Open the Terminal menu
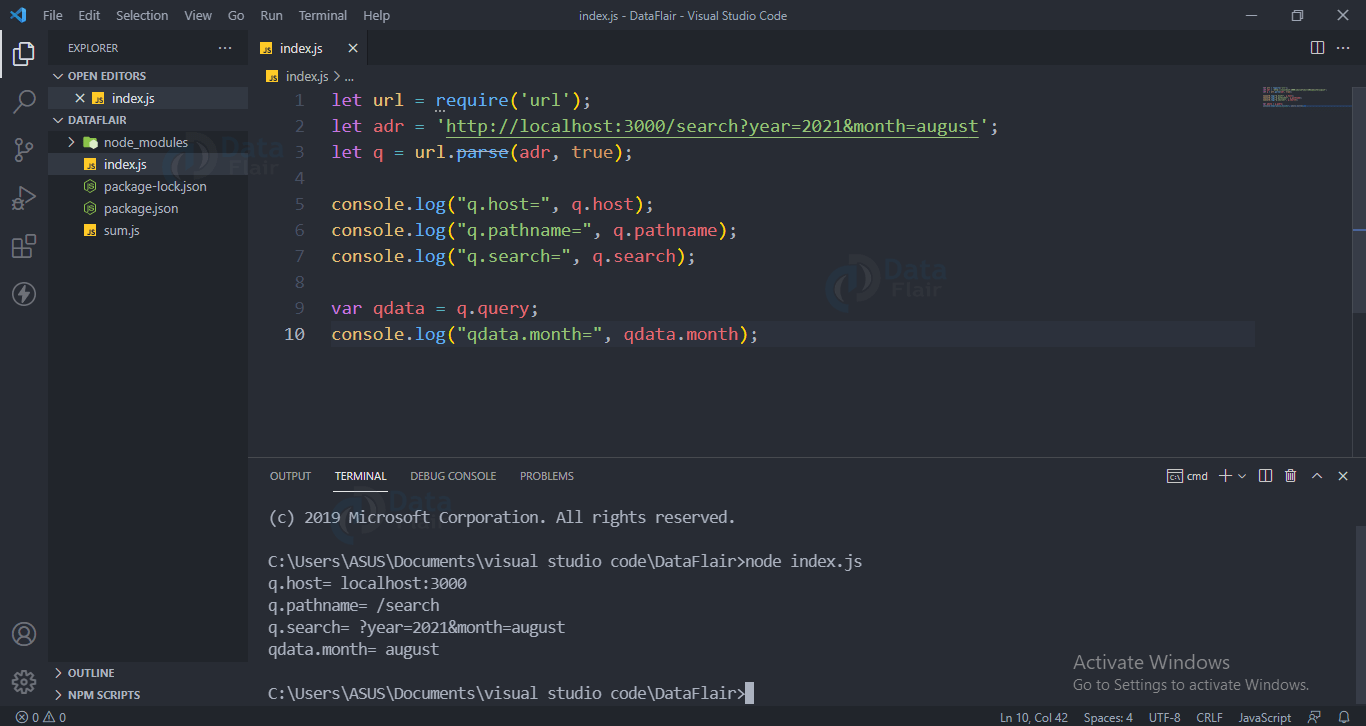Viewport: 1366px width, 726px height. point(322,15)
